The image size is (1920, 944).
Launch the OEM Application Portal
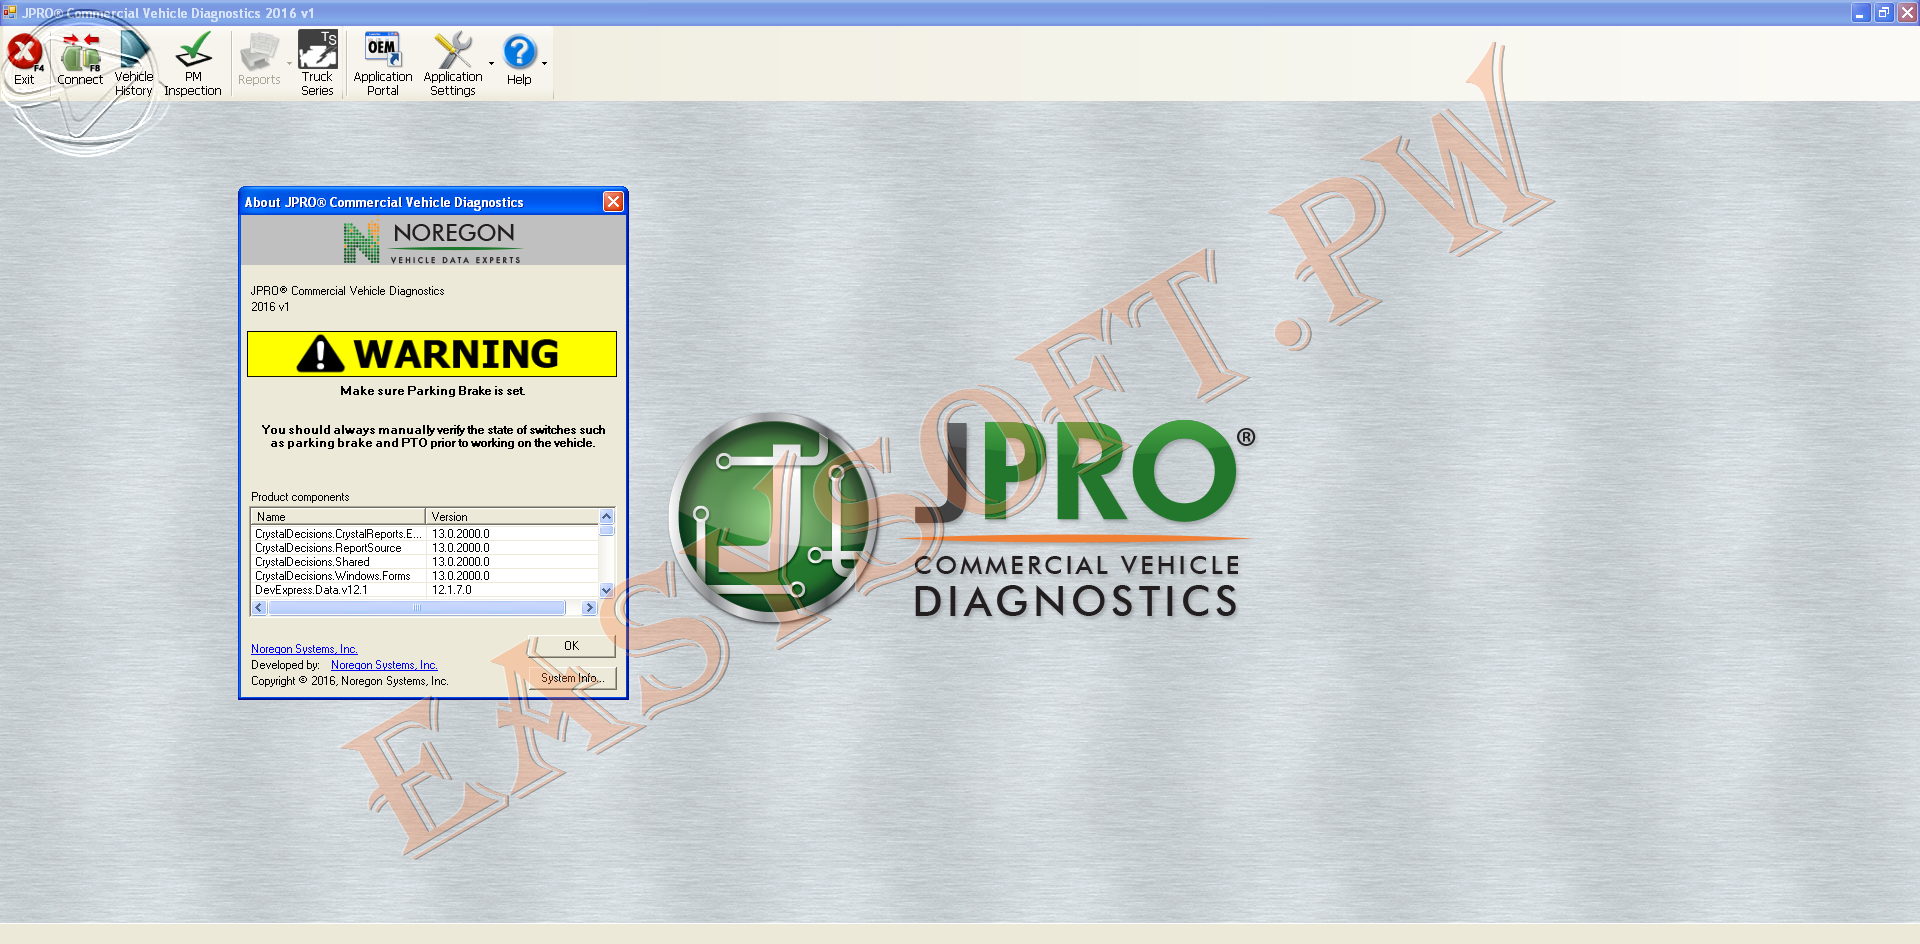(x=383, y=63)
